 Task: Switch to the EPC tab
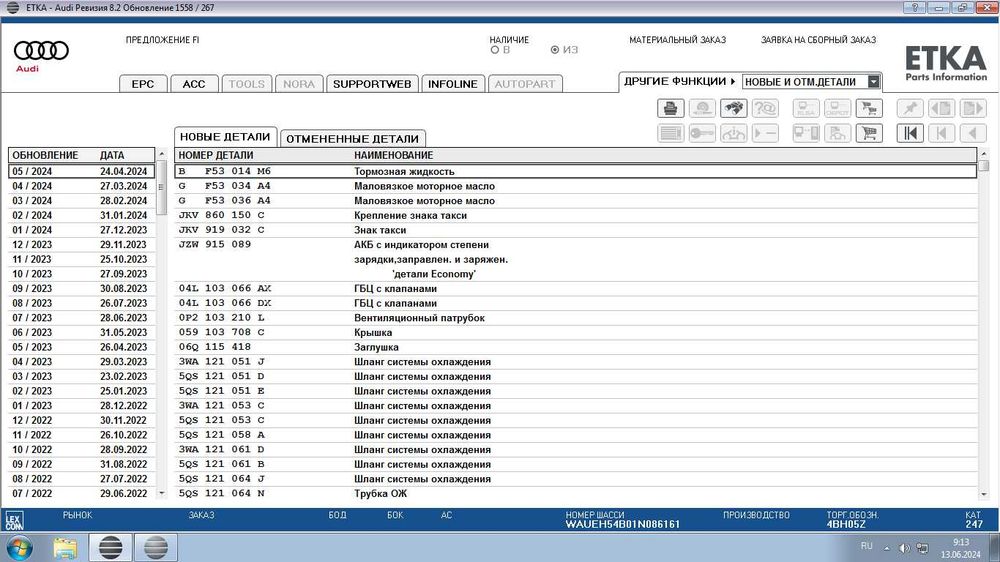point(143,84)
